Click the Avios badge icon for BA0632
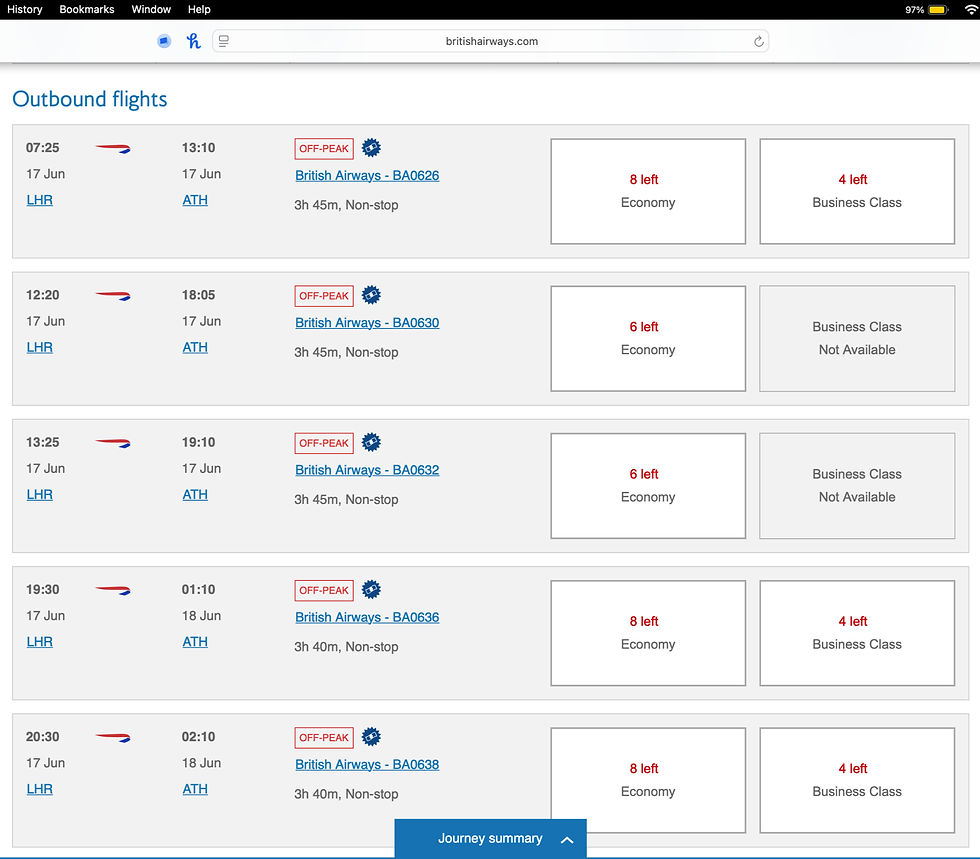The width and height of the screenshot is (980, 859). pyautogui.click(x=371, y=443)
